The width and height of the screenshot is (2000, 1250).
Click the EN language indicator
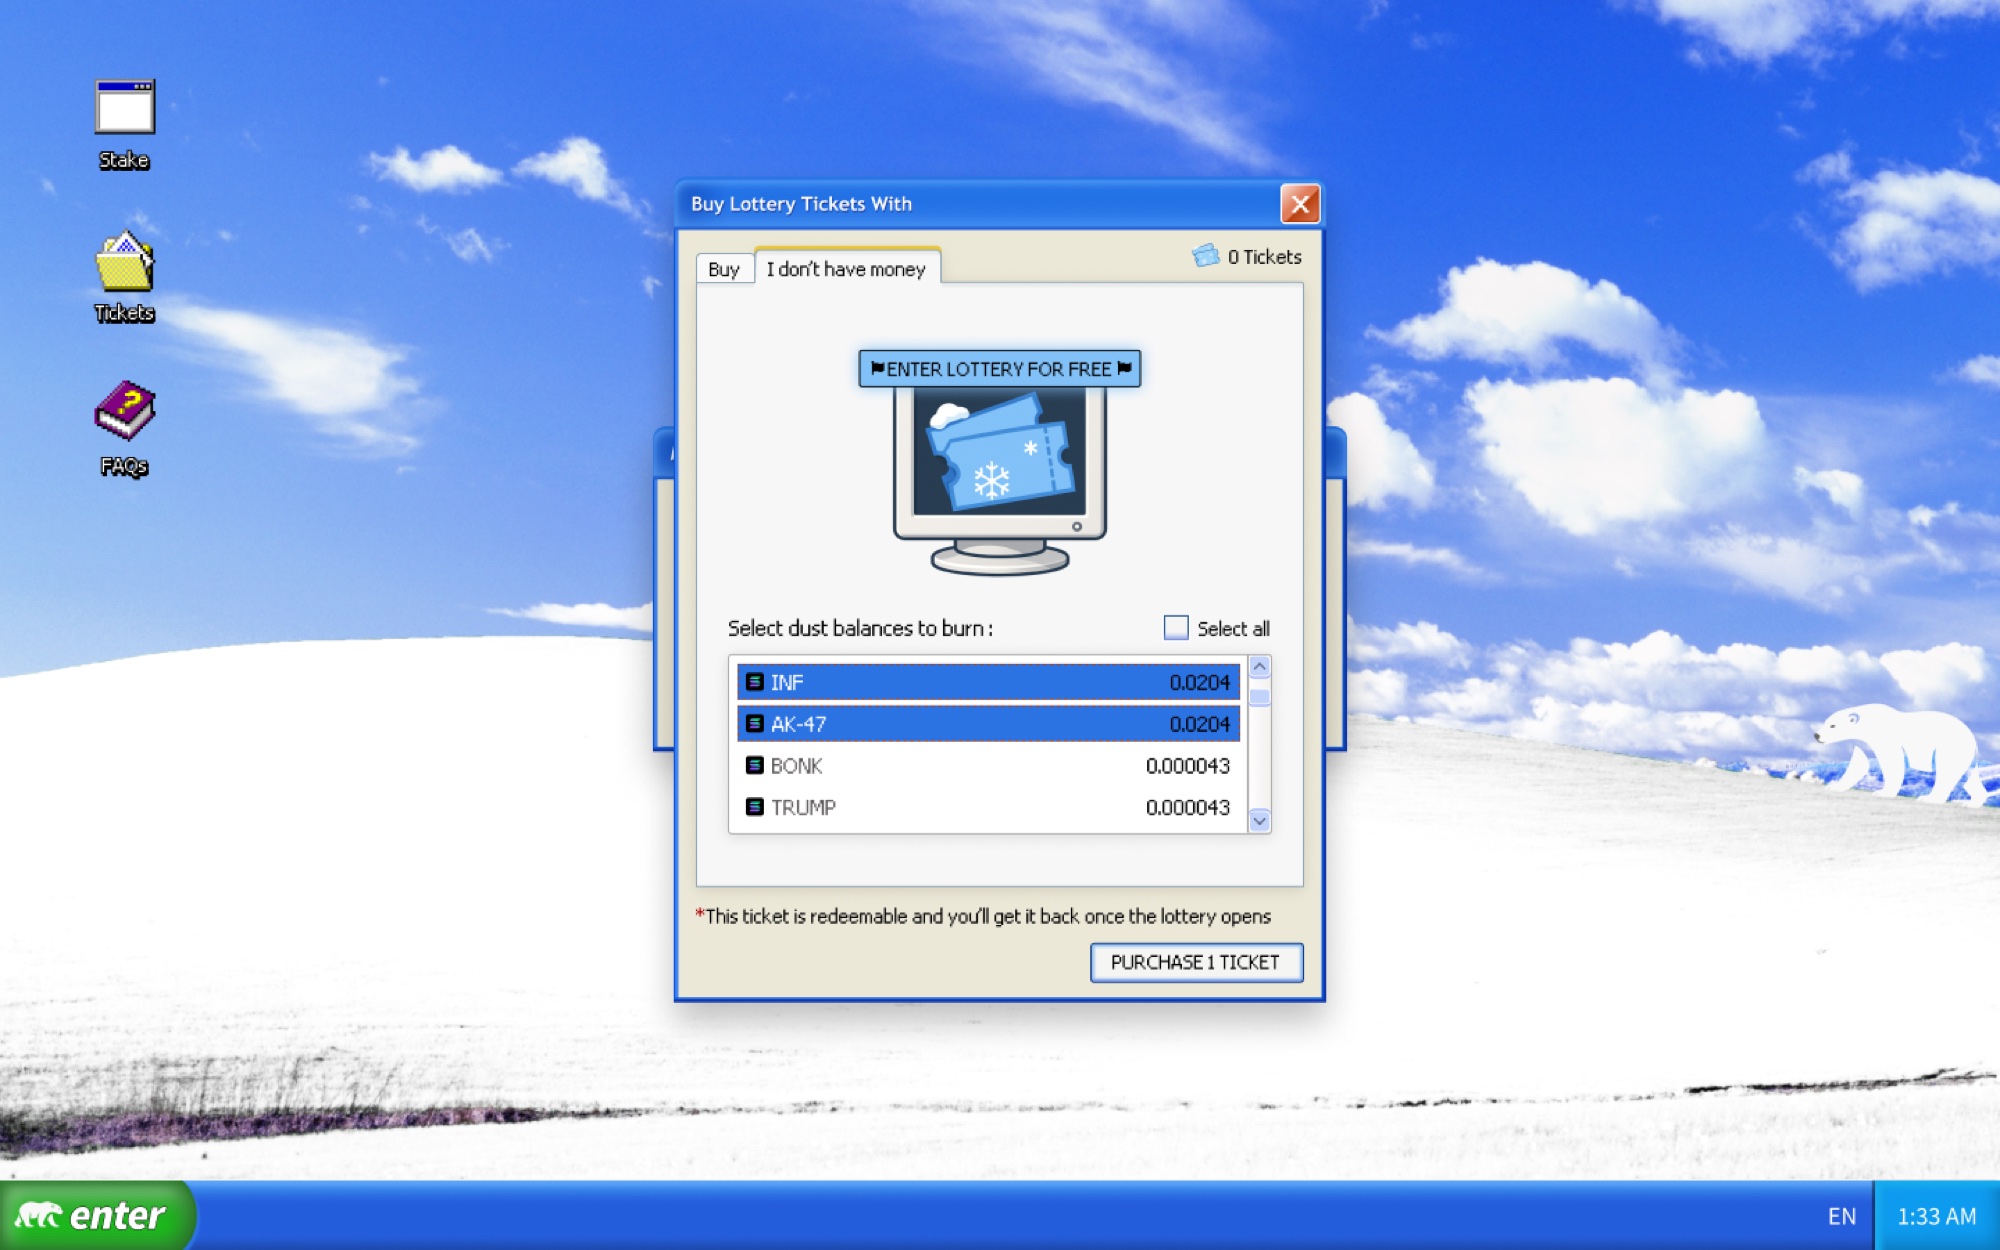(1841, 1216)
